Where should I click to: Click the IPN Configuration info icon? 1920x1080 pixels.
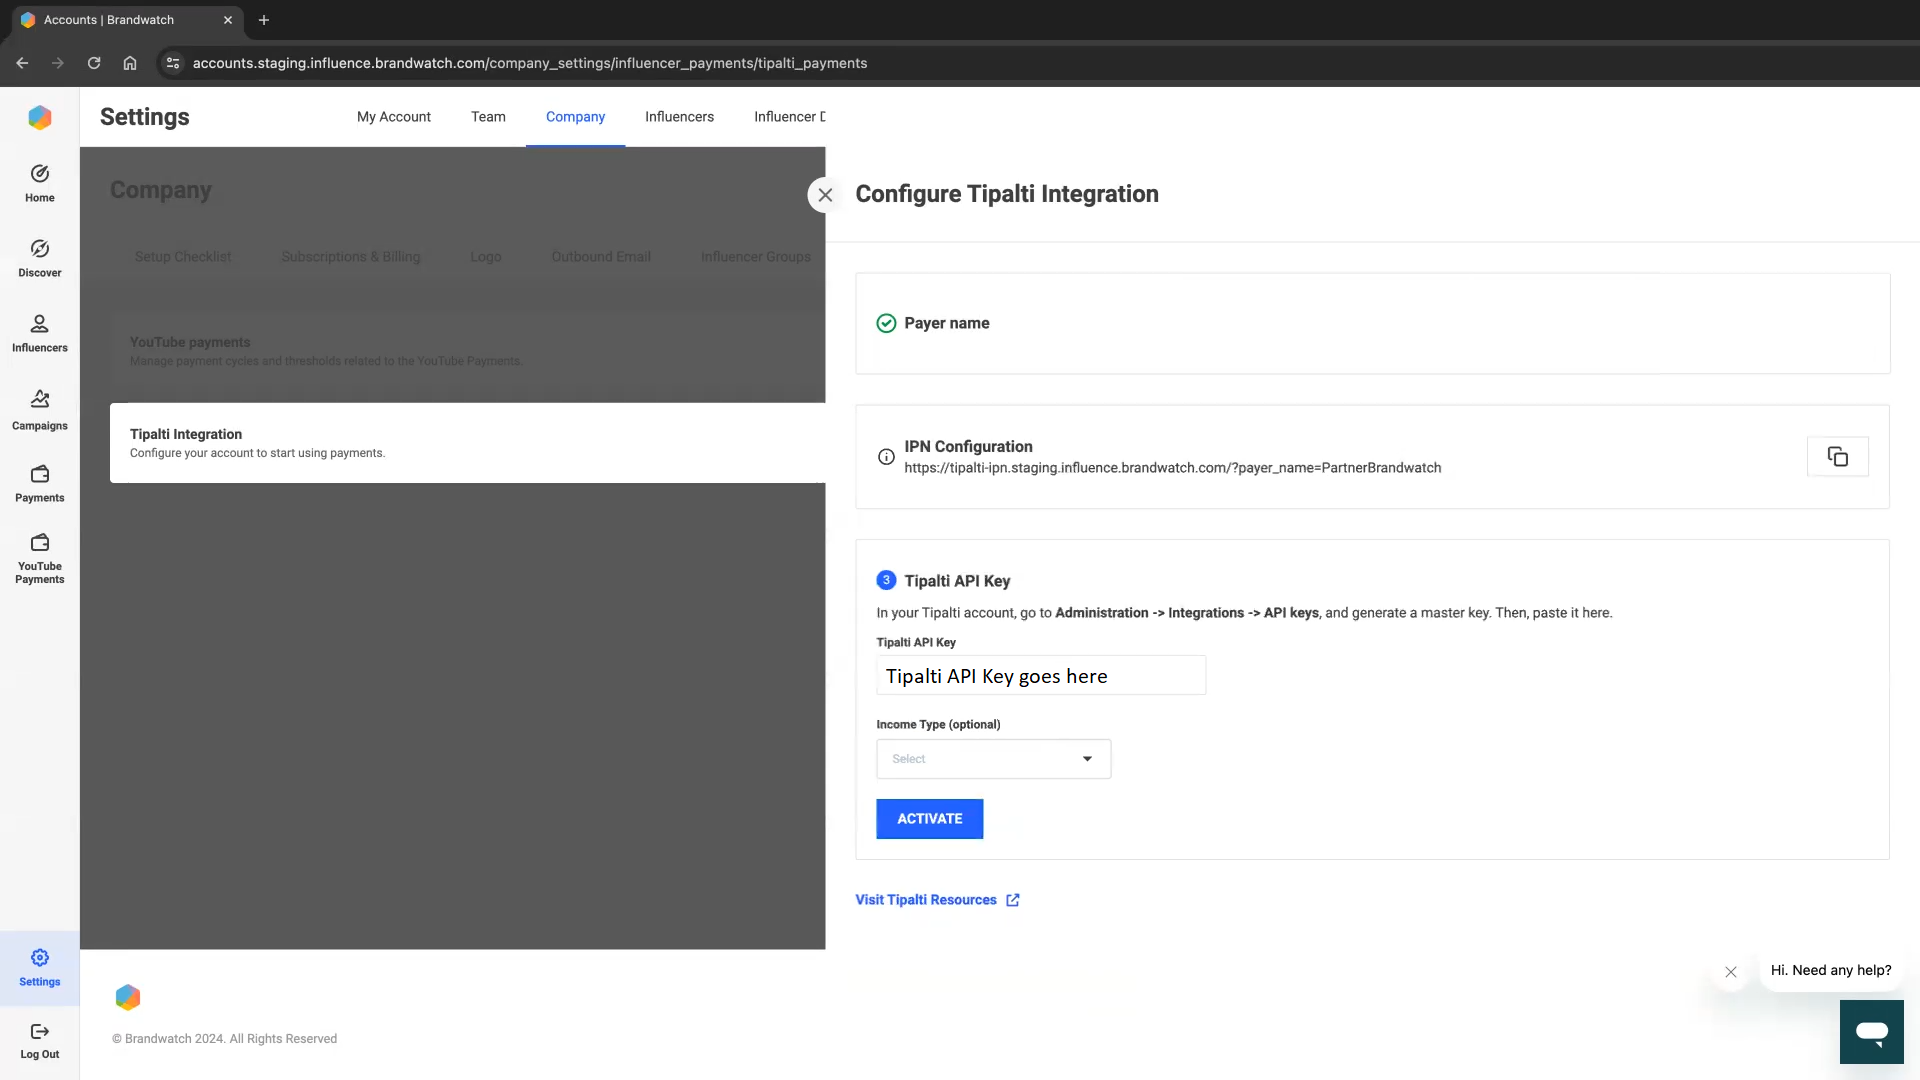[x=886, y=457]
